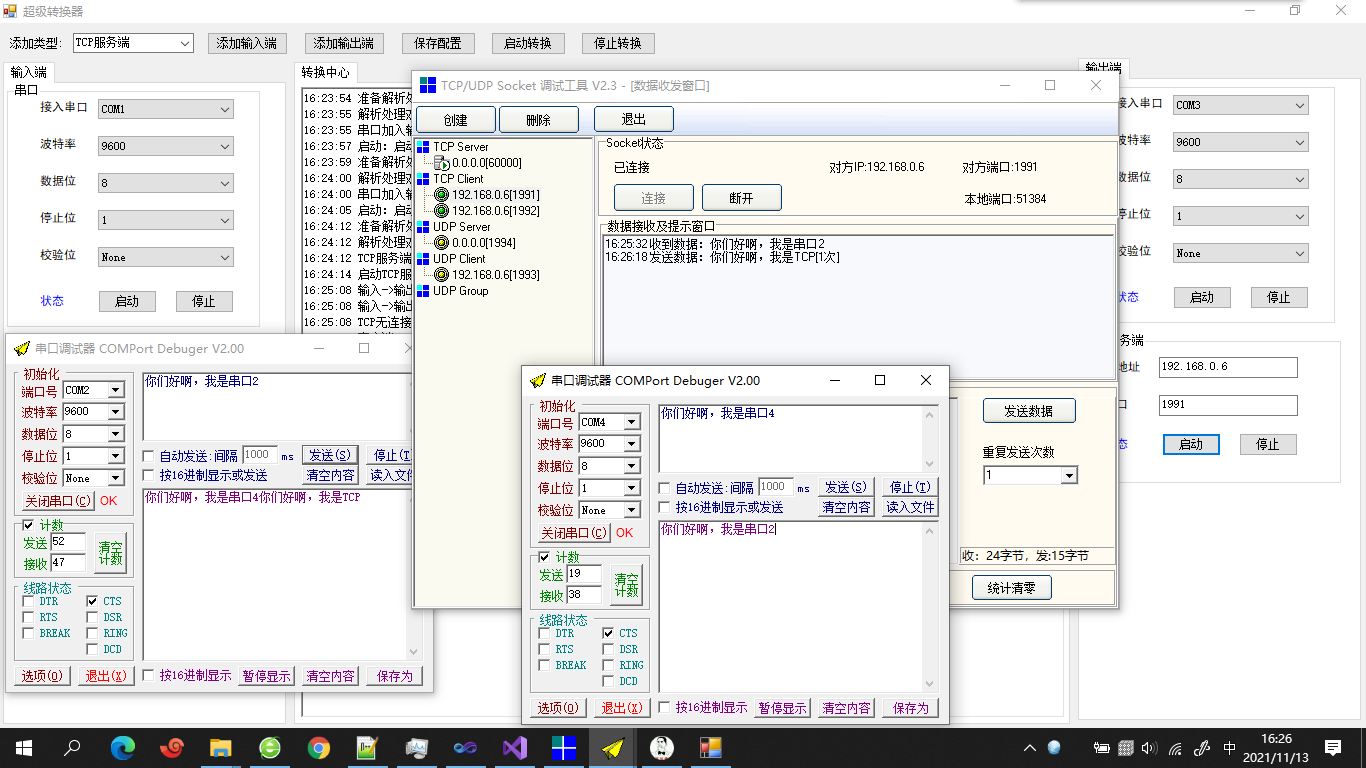1366x768 pixels.
Task: Open File Explorer from taskbar
Action: pos(220,747)
